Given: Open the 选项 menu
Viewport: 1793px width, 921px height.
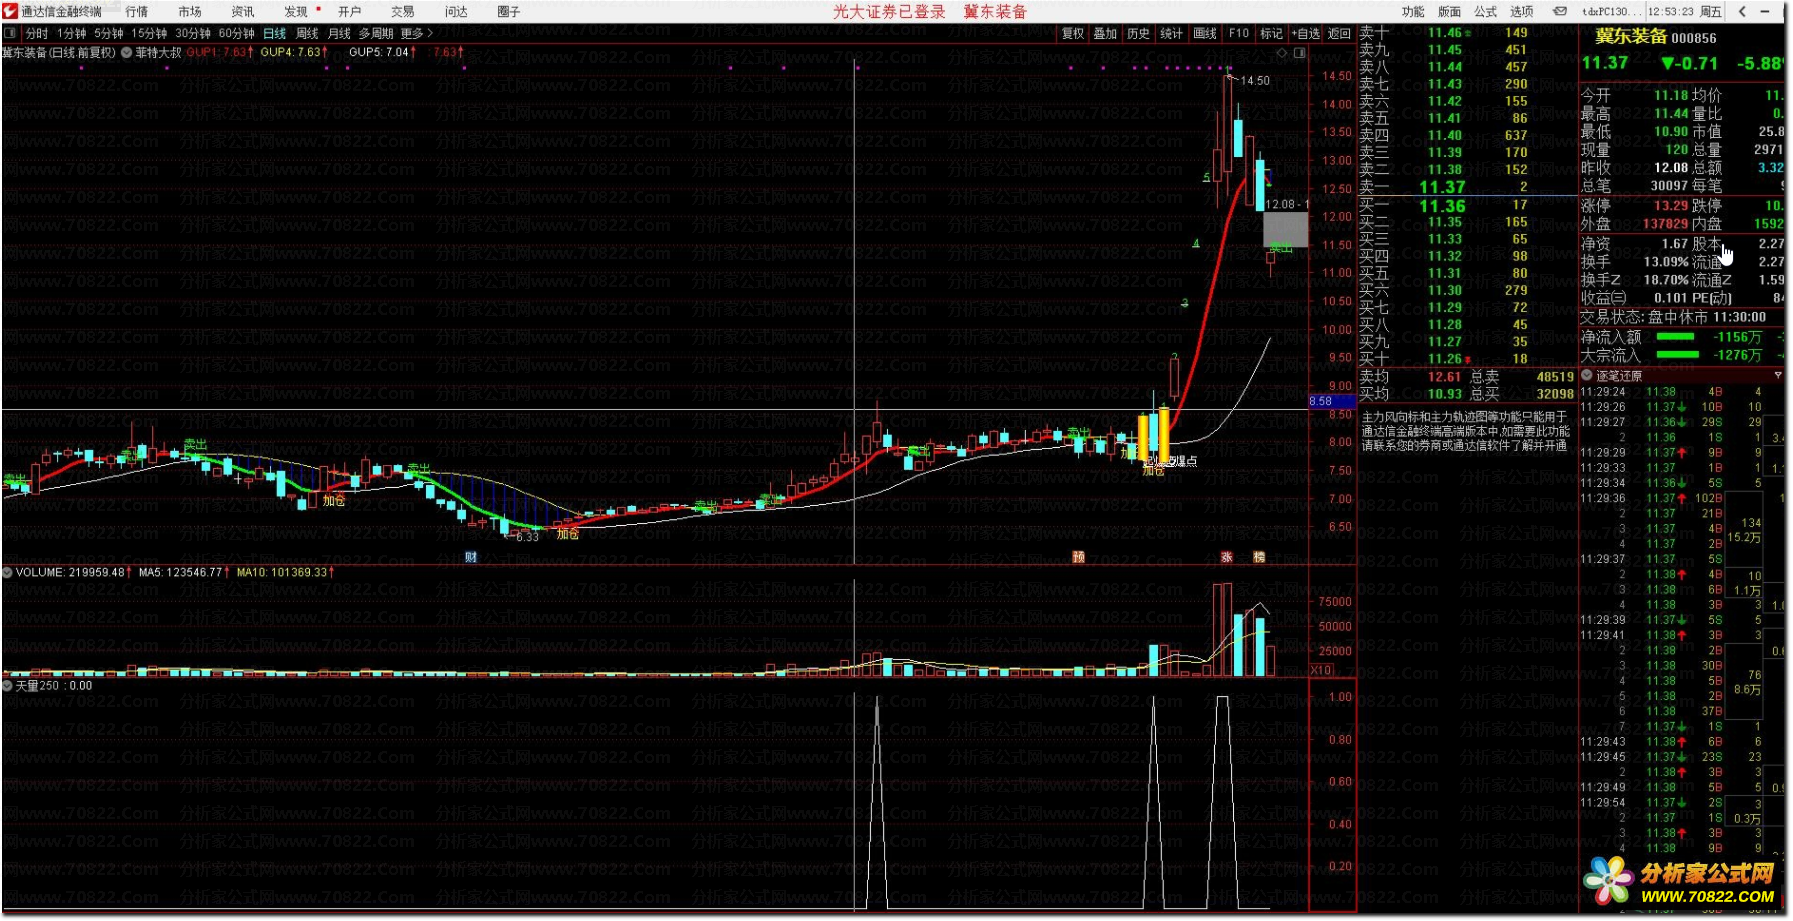Looking at the screenshot, I should coord(1521,12).
